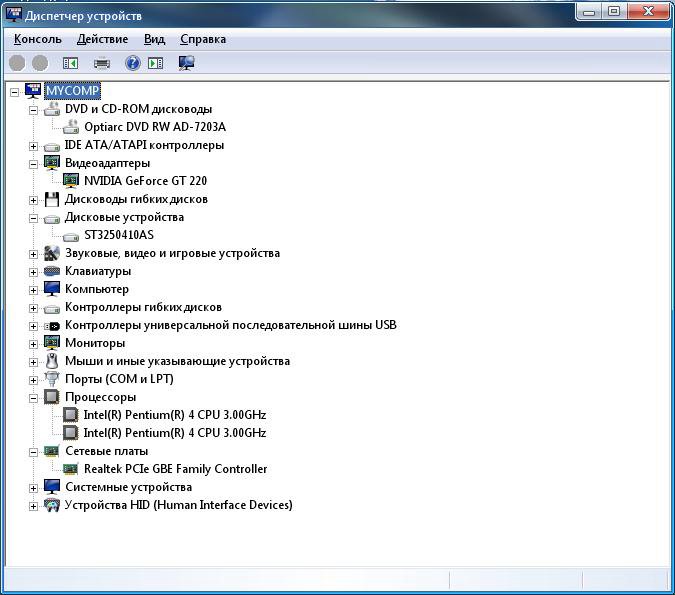Expand Дисководы гибких дисков

tap(33, 200)
